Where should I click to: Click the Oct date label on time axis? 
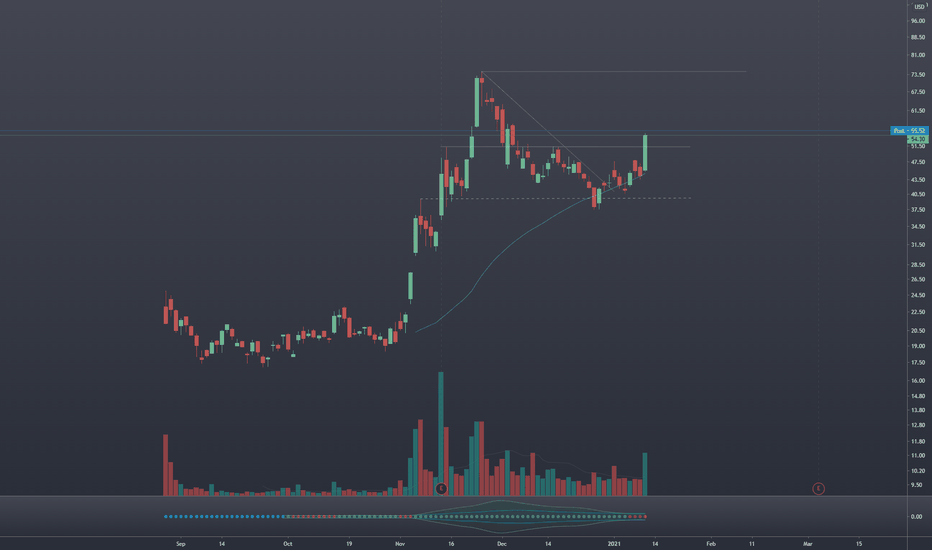coord(288,543)
